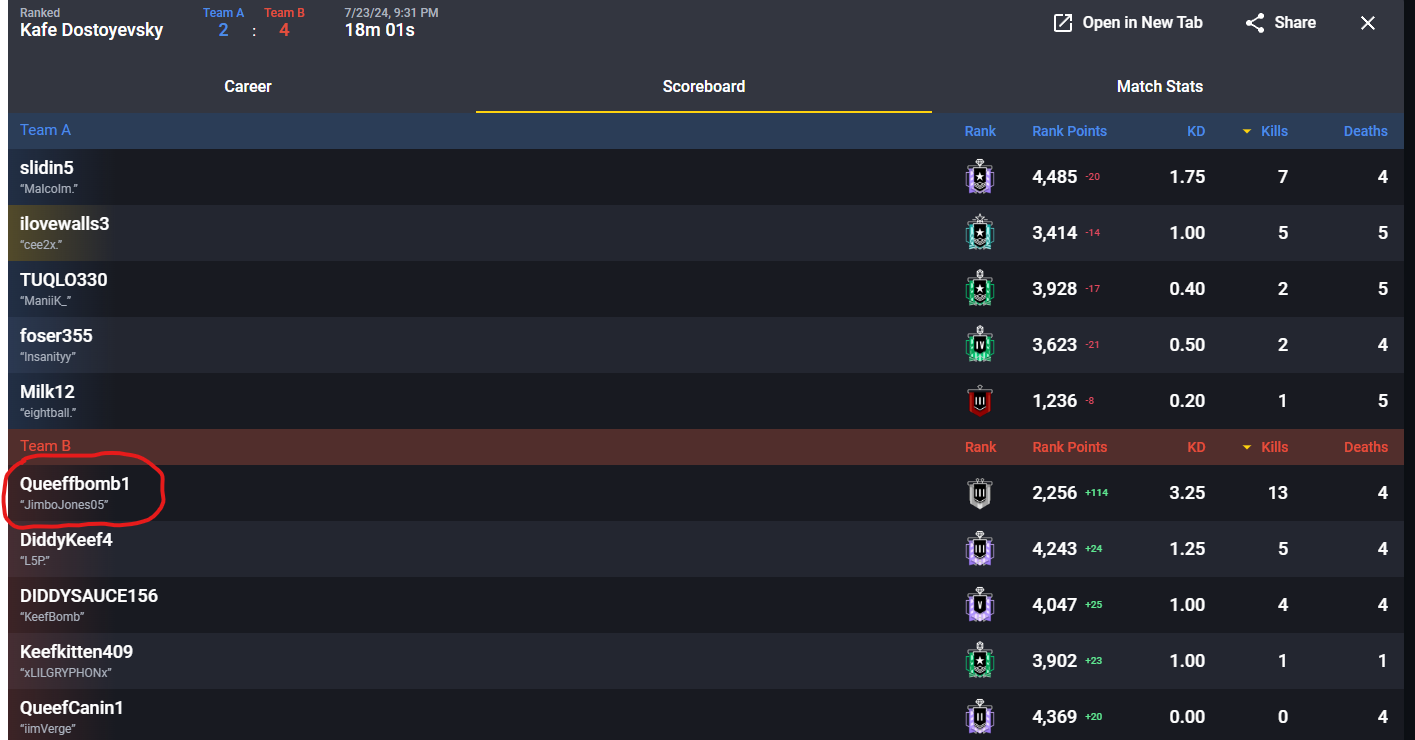Click DIDDYSAUCE156's rank V emblem

point(980,605)
